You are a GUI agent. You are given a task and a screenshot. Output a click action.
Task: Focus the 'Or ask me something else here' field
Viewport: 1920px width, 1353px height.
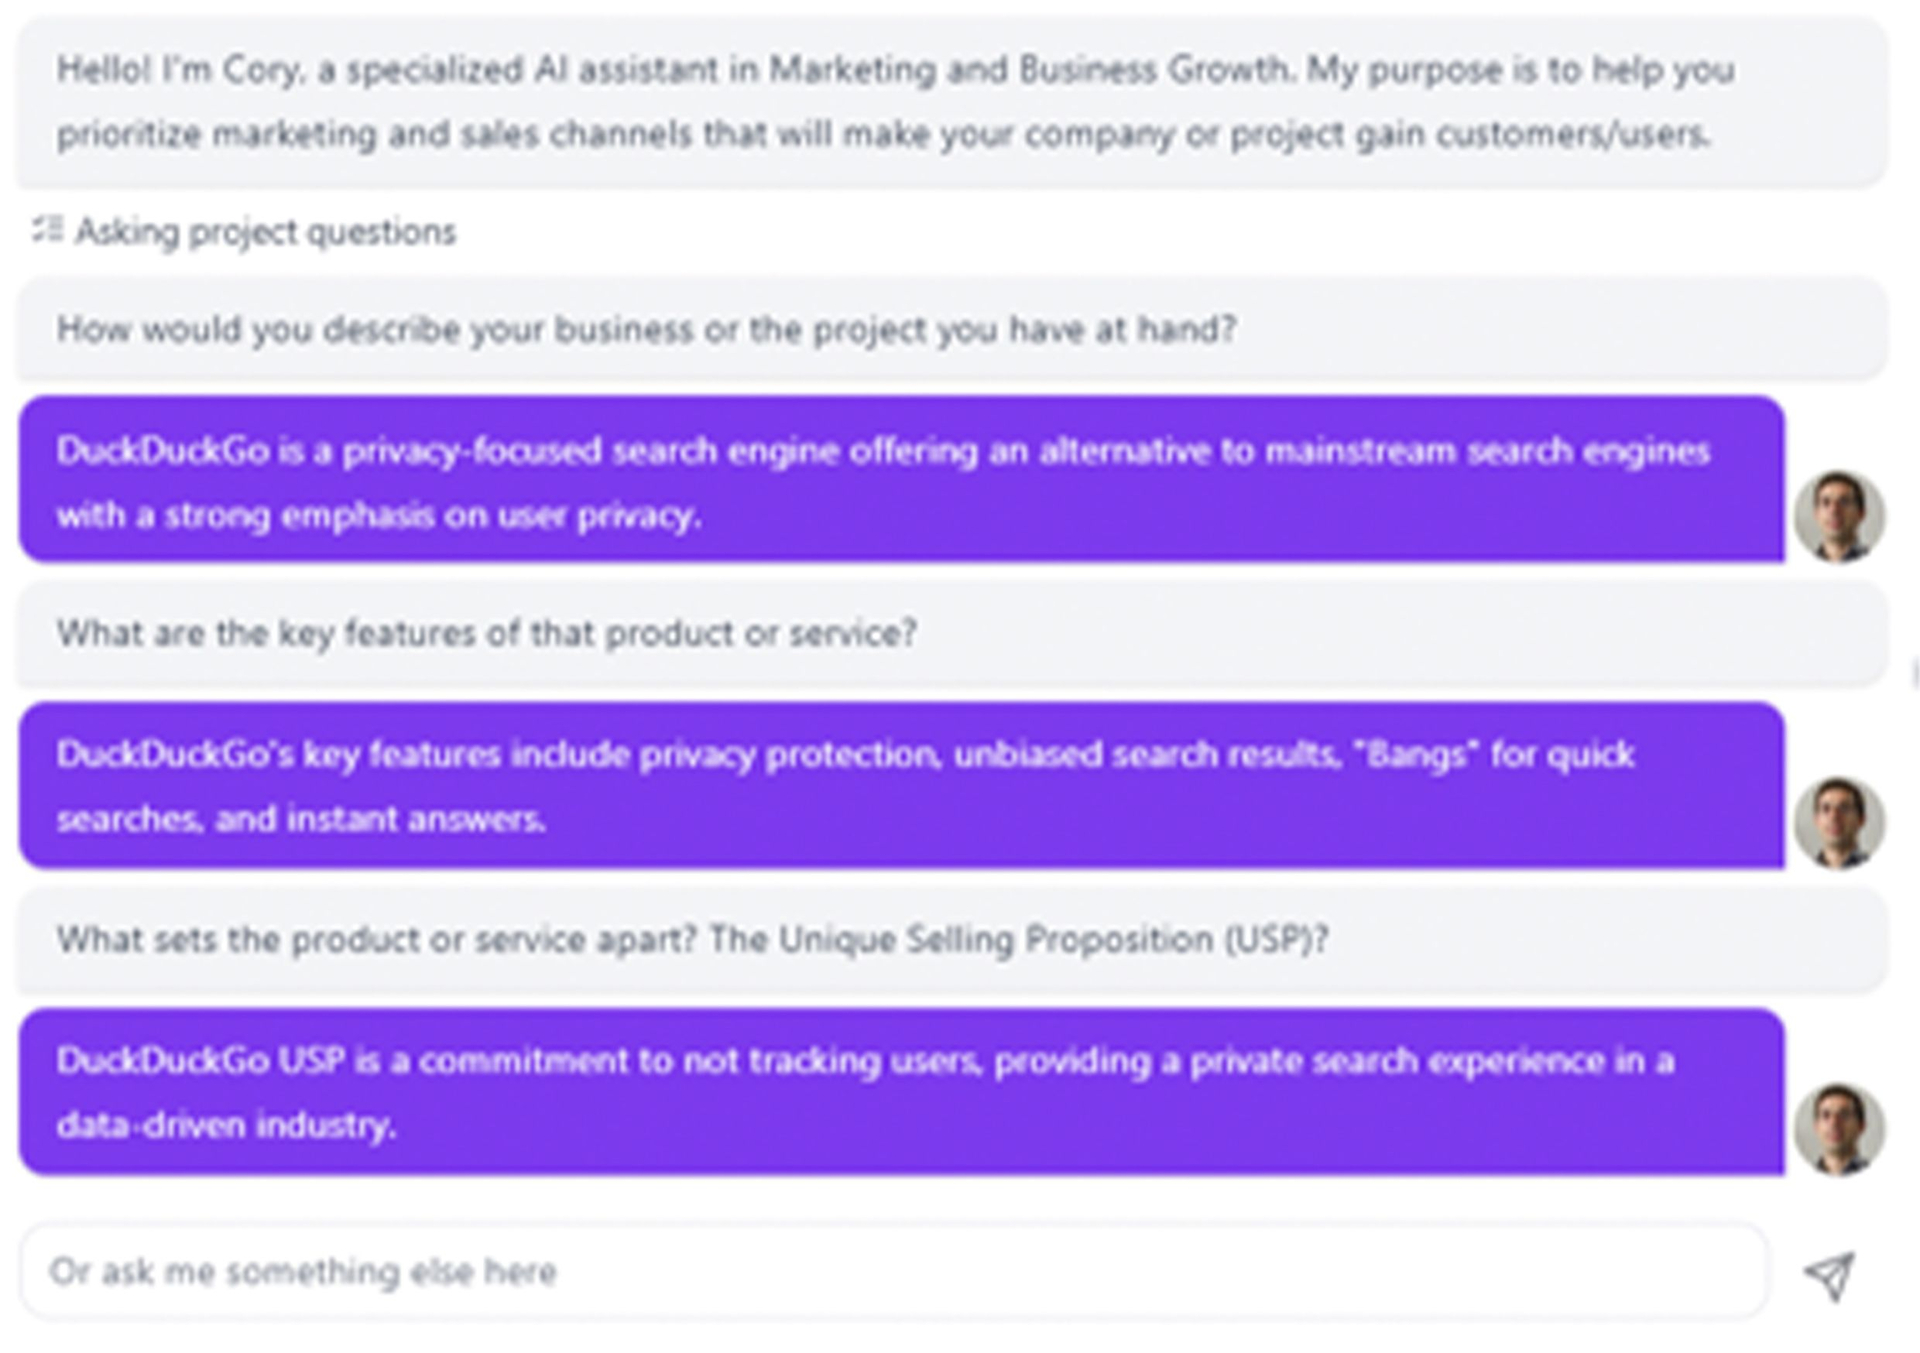pos(894,1272)
